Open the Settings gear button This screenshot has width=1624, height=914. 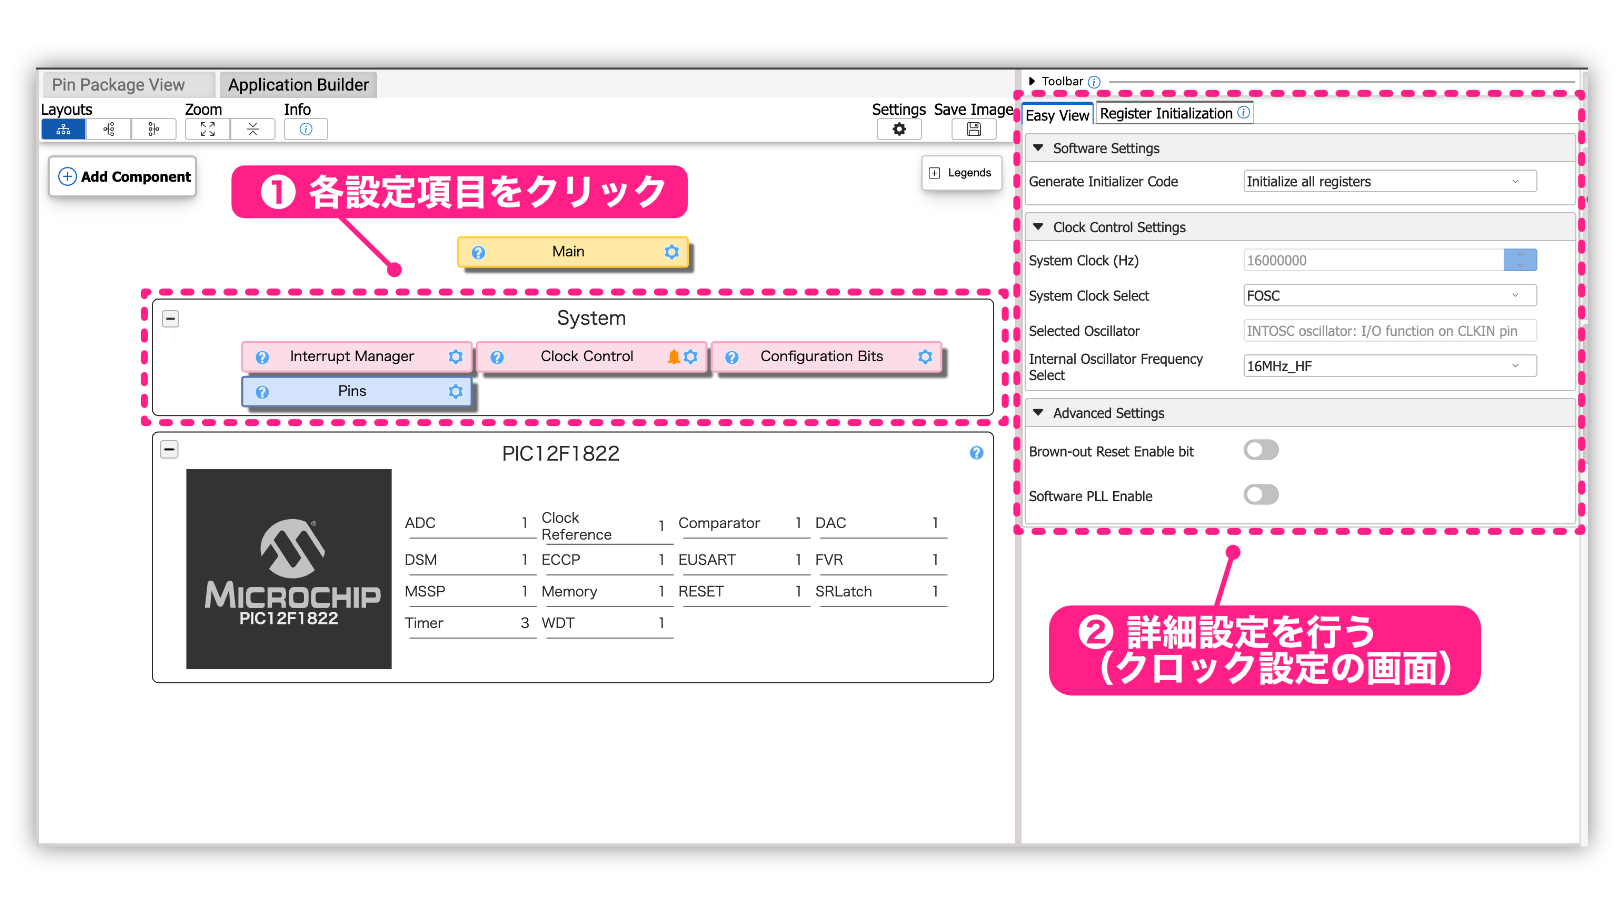pos(899,129)
